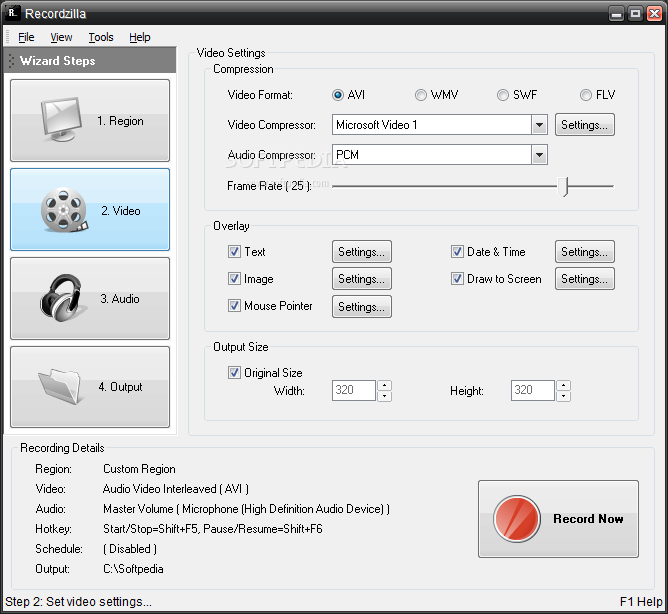Close the Recordzilla window
Viewport: 668px width, 614px height.
654,14
